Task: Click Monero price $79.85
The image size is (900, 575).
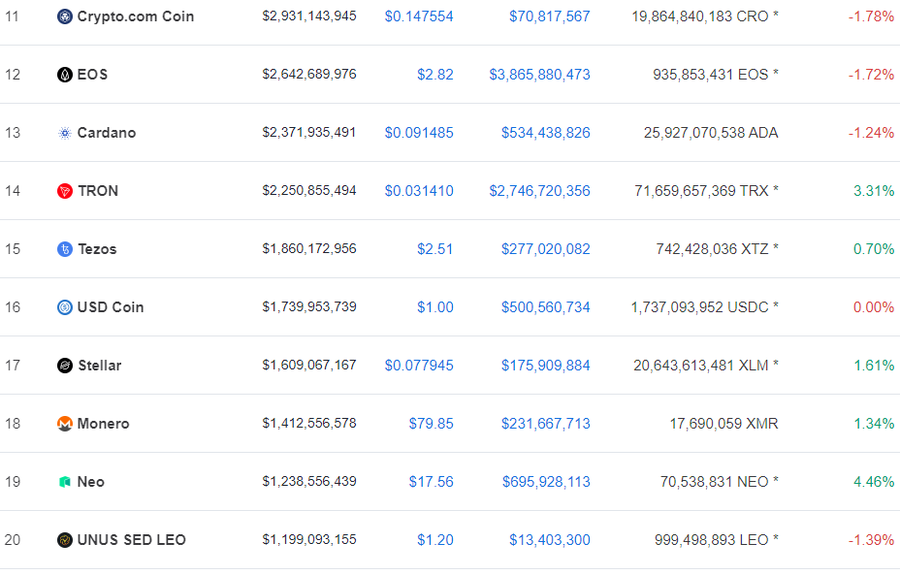Action: point(431,424)
